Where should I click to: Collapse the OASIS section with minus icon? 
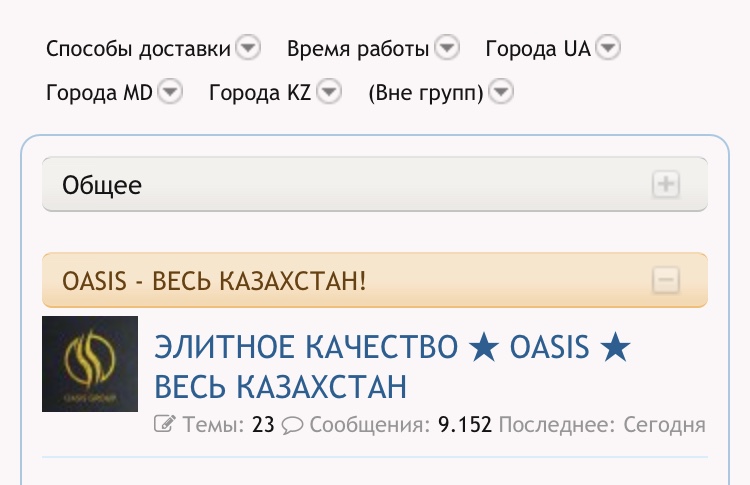665,281
